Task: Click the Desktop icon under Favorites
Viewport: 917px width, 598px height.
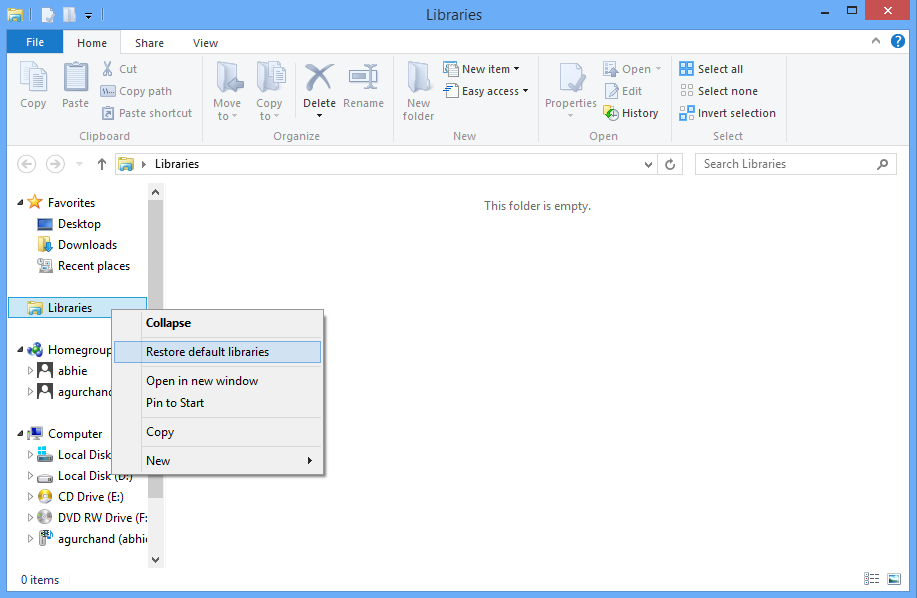Action: tap(45, 224)
